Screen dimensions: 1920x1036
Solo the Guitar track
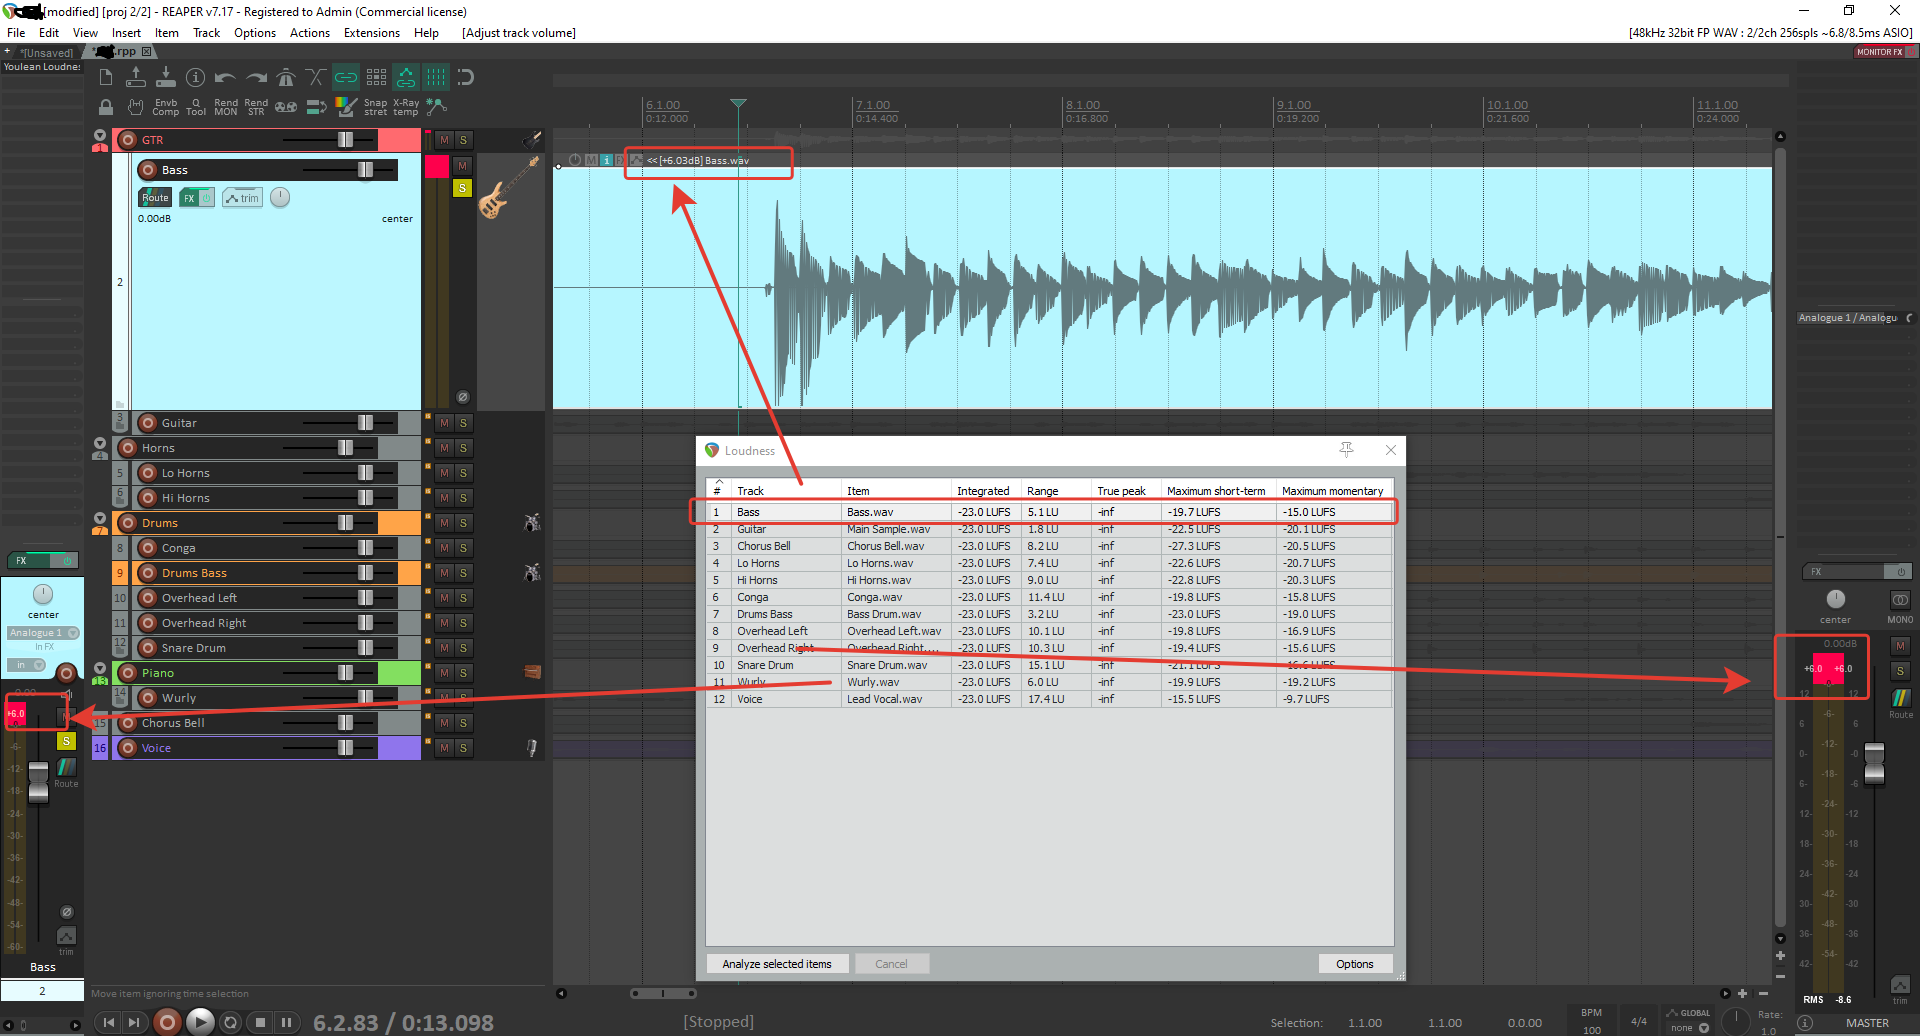coord(463,423)
